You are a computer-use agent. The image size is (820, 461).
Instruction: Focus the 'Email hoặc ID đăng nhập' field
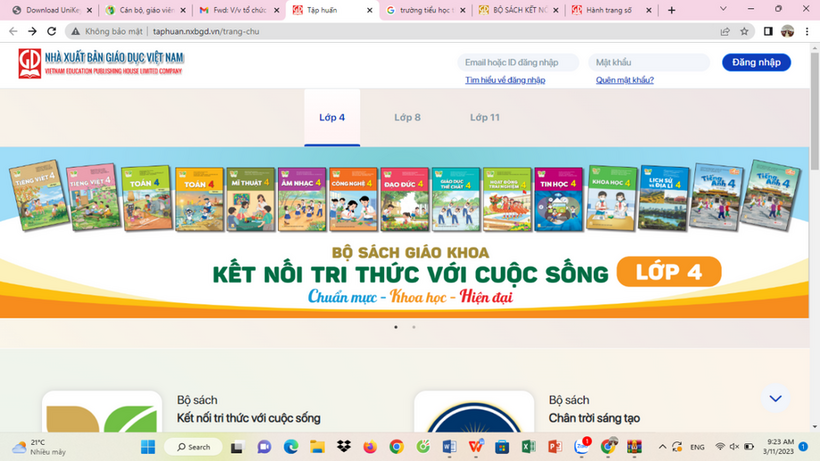click(518, 62)
